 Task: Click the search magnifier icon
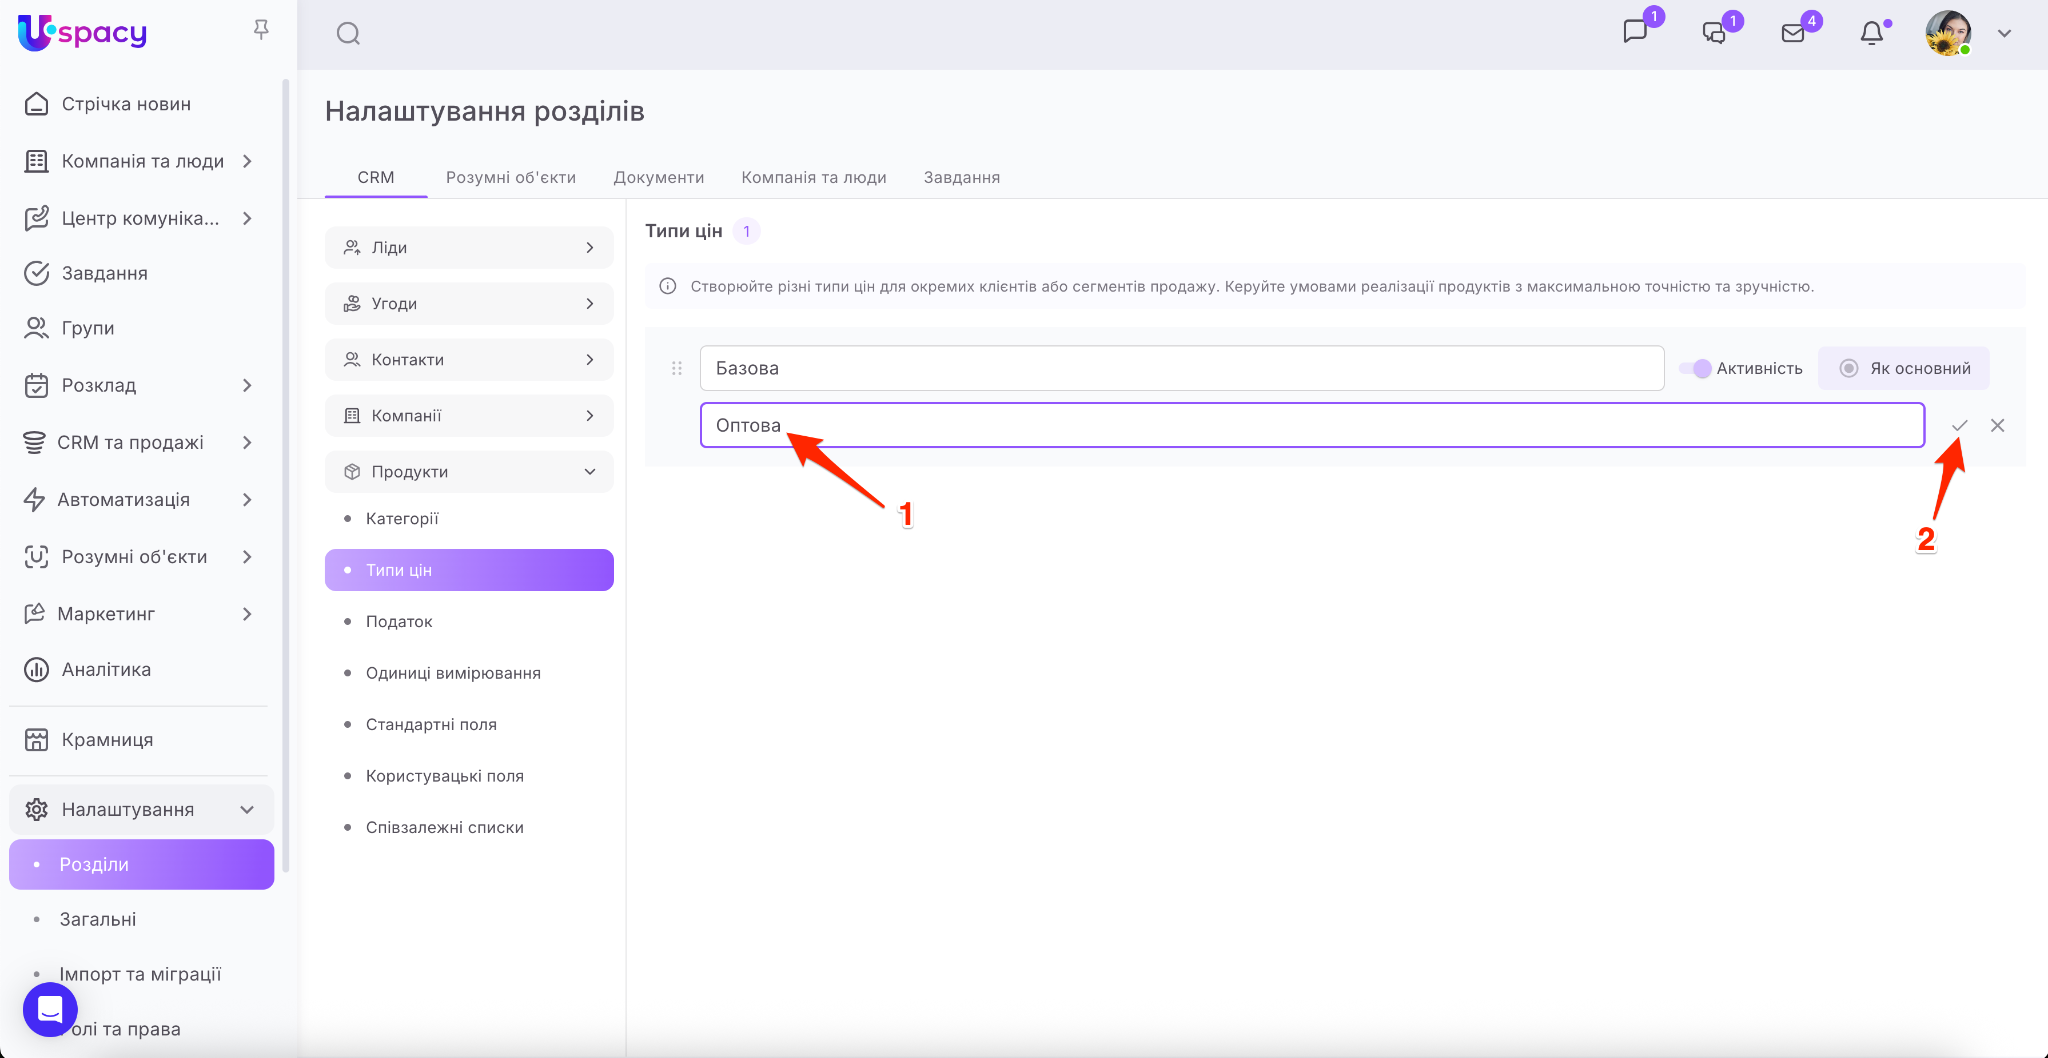point(348,34)
